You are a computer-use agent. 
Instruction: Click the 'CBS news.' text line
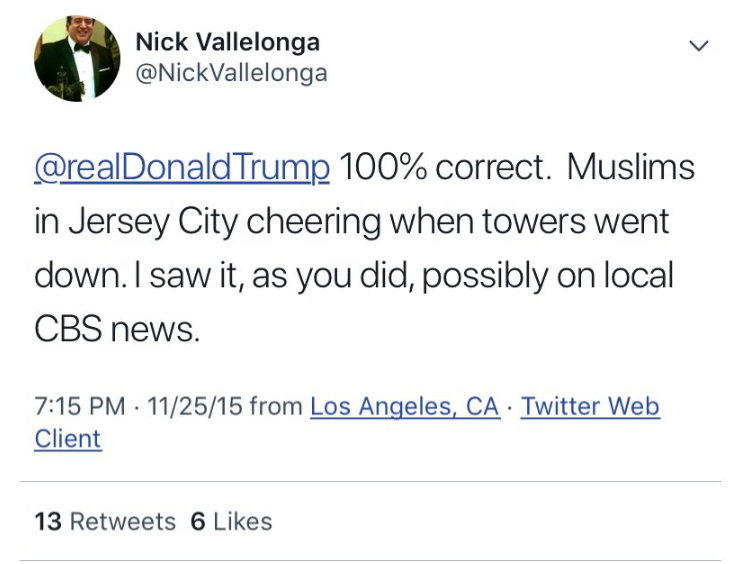pos(118,329)
